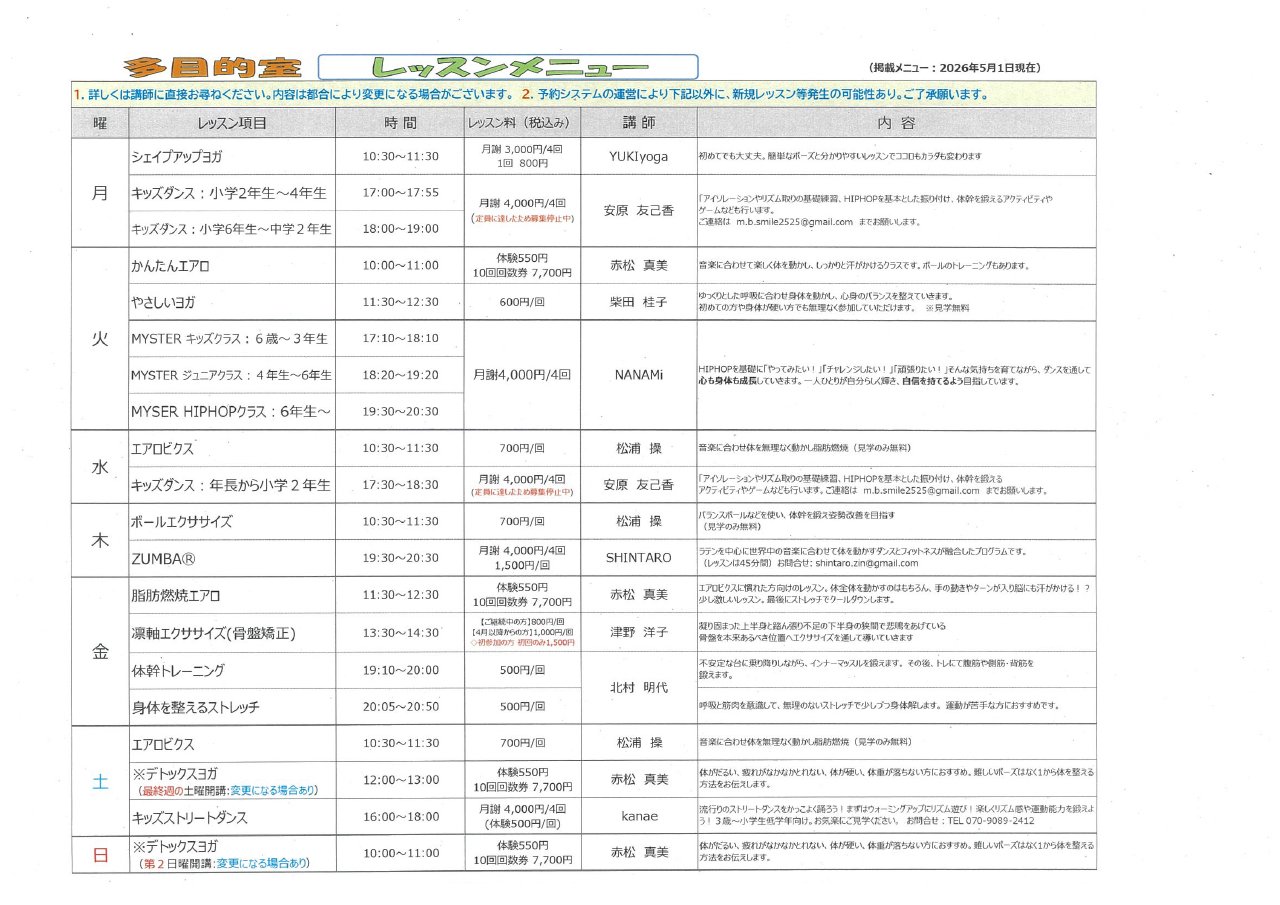Click the "20:05〜20:50" time cell
This screenshot has width=1280, height=905.
(x=400, y=707)
